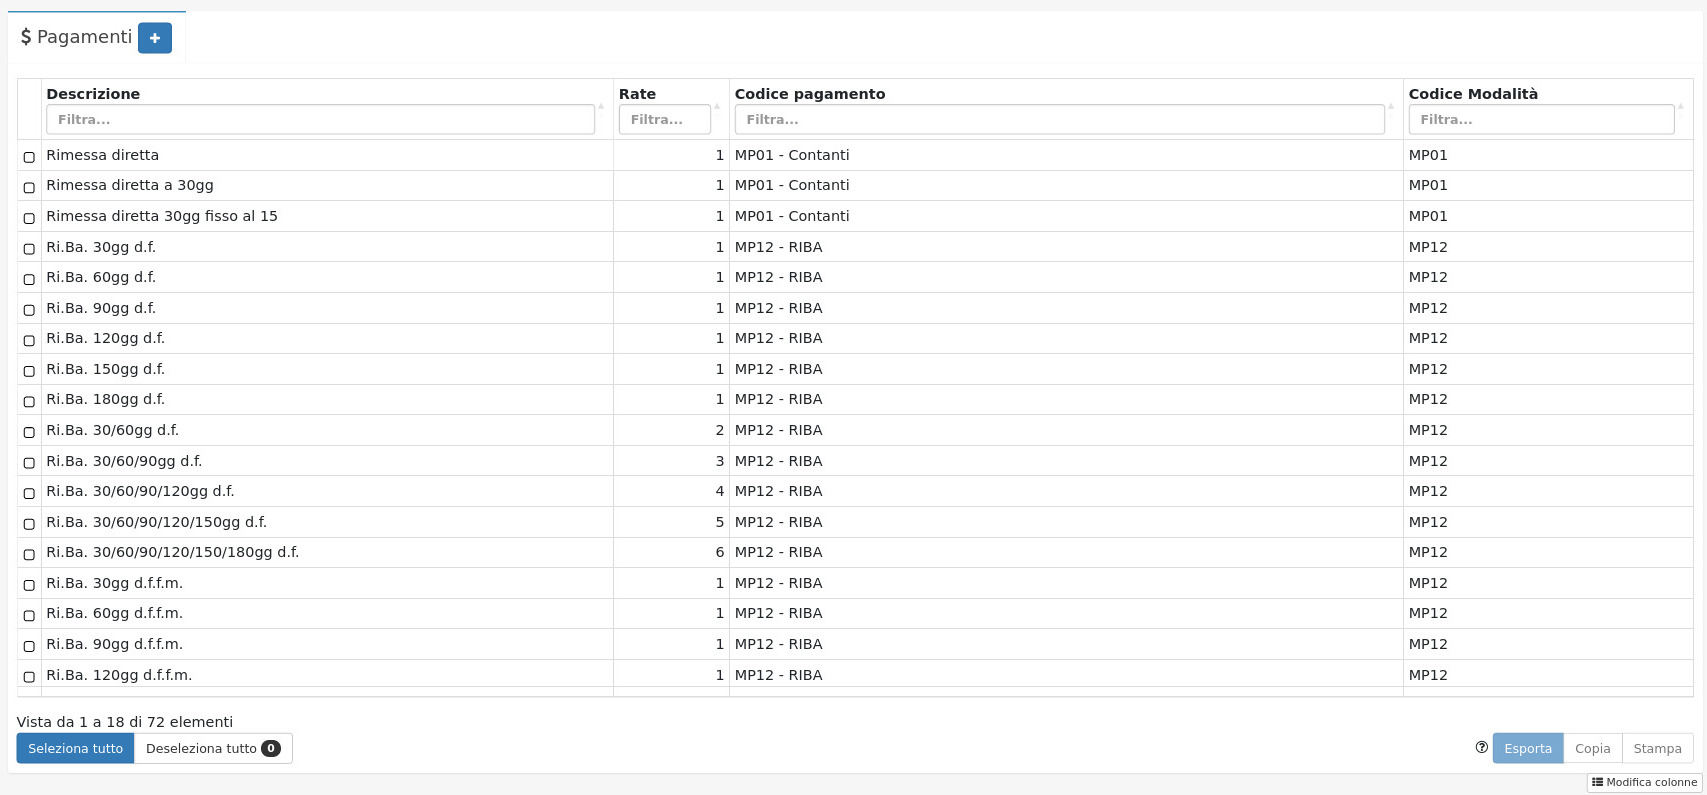The height and width of the screenshot is (795, 1707).
Task: Toggle checkbox for Rimessa diretta a 30gg
Action: coord(29,187)
